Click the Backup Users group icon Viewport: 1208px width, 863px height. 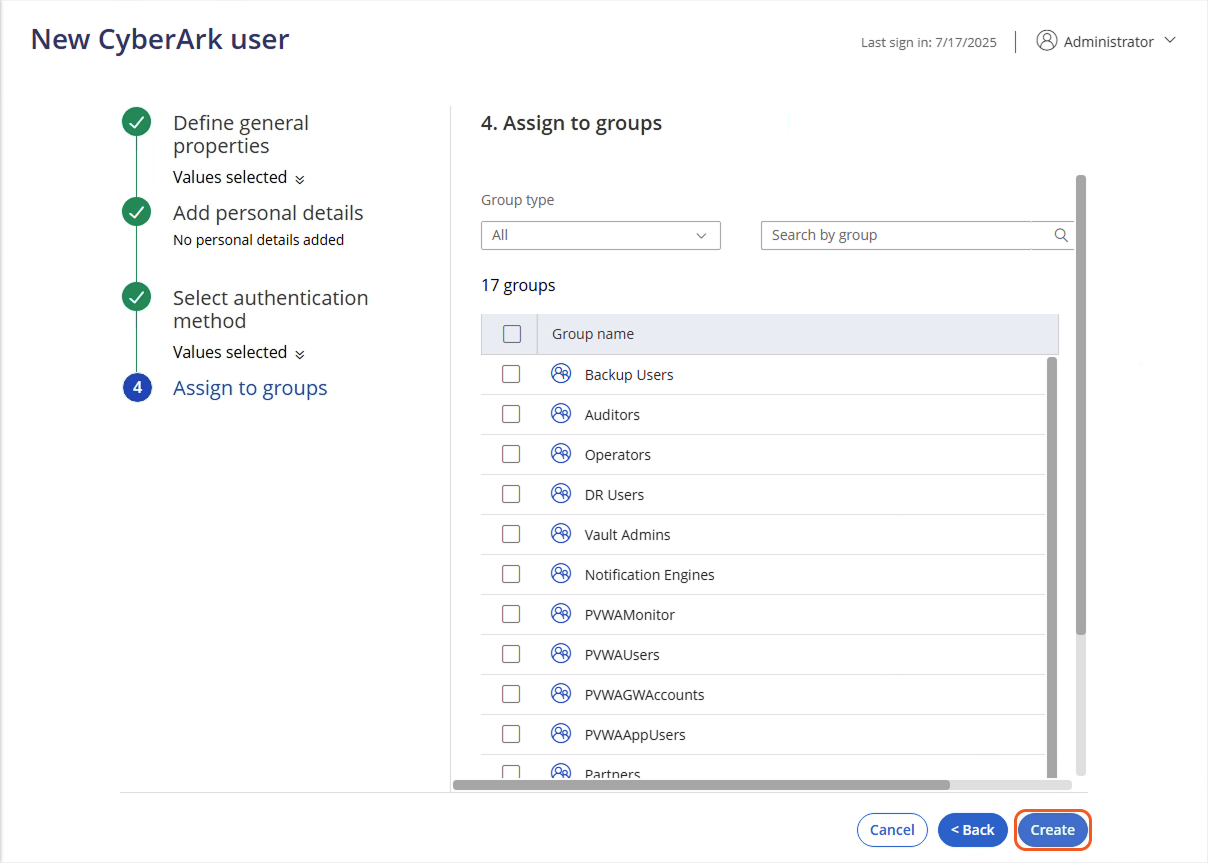561,374
